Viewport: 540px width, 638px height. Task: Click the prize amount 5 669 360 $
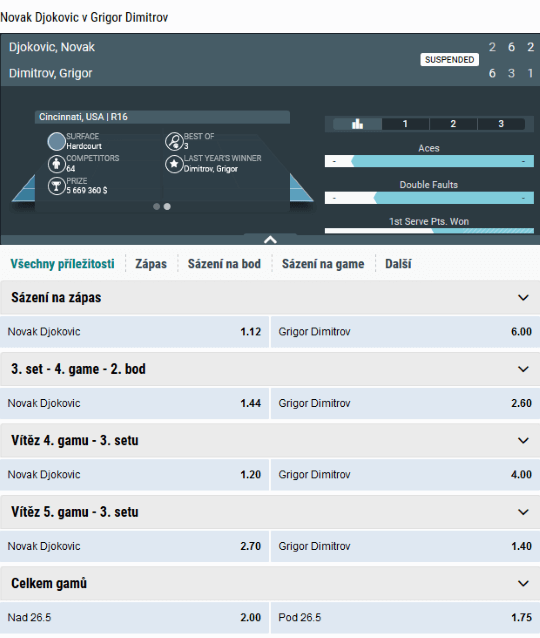(87, 190)
